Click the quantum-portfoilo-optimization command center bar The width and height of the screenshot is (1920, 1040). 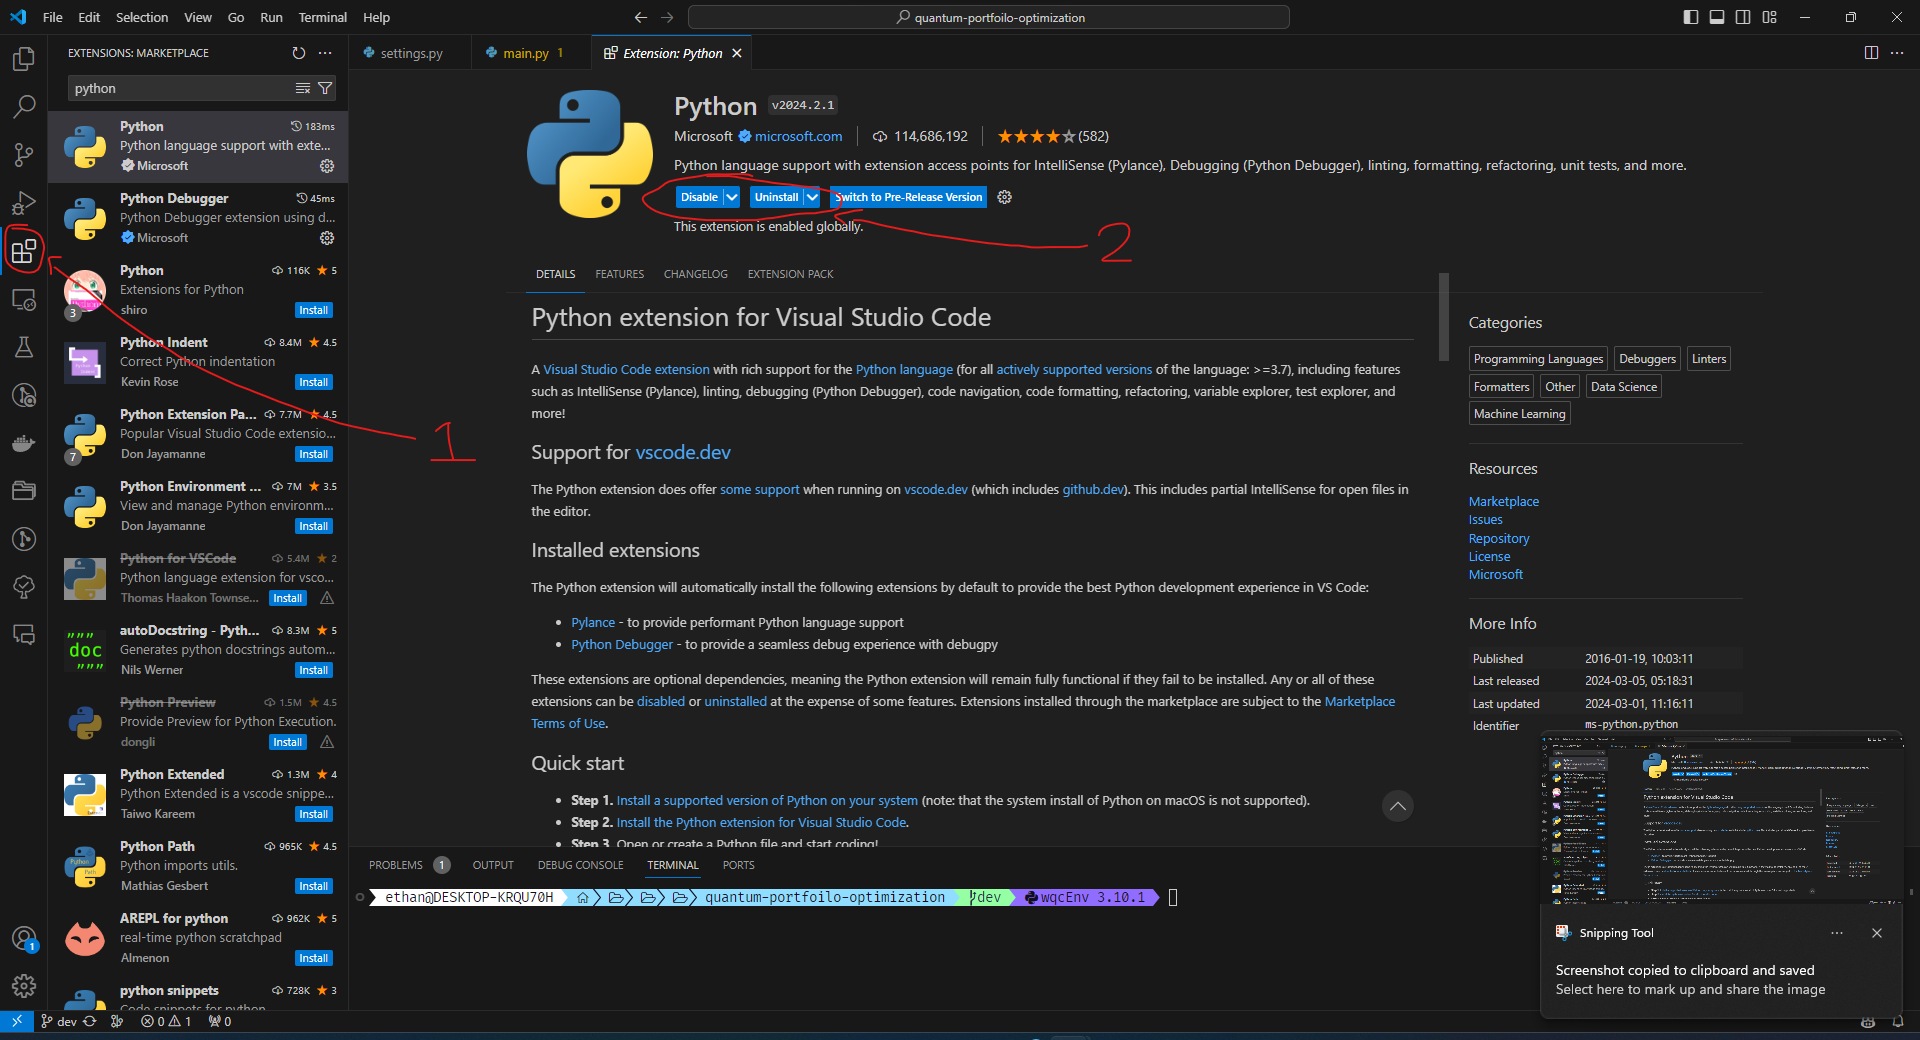[x=988, y=17]
